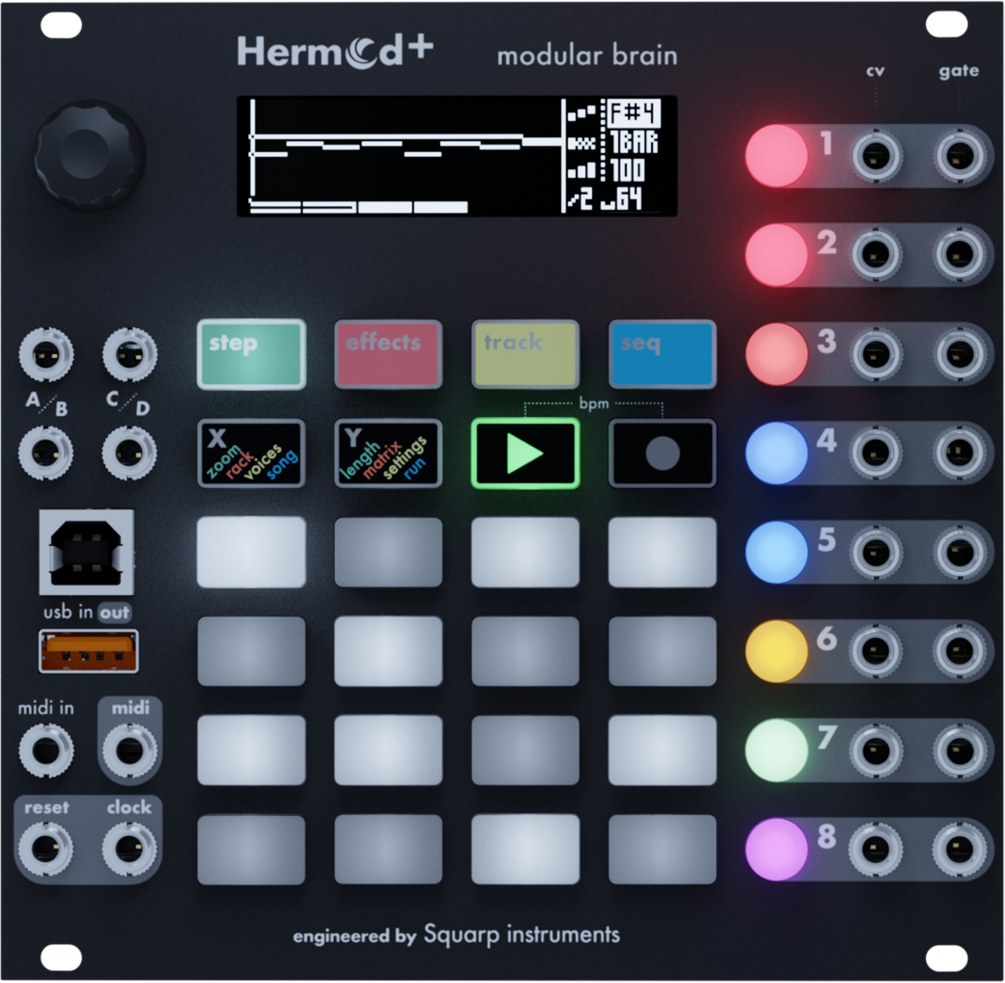
Task: Select track 8 purple button
Action: [776, 850]
